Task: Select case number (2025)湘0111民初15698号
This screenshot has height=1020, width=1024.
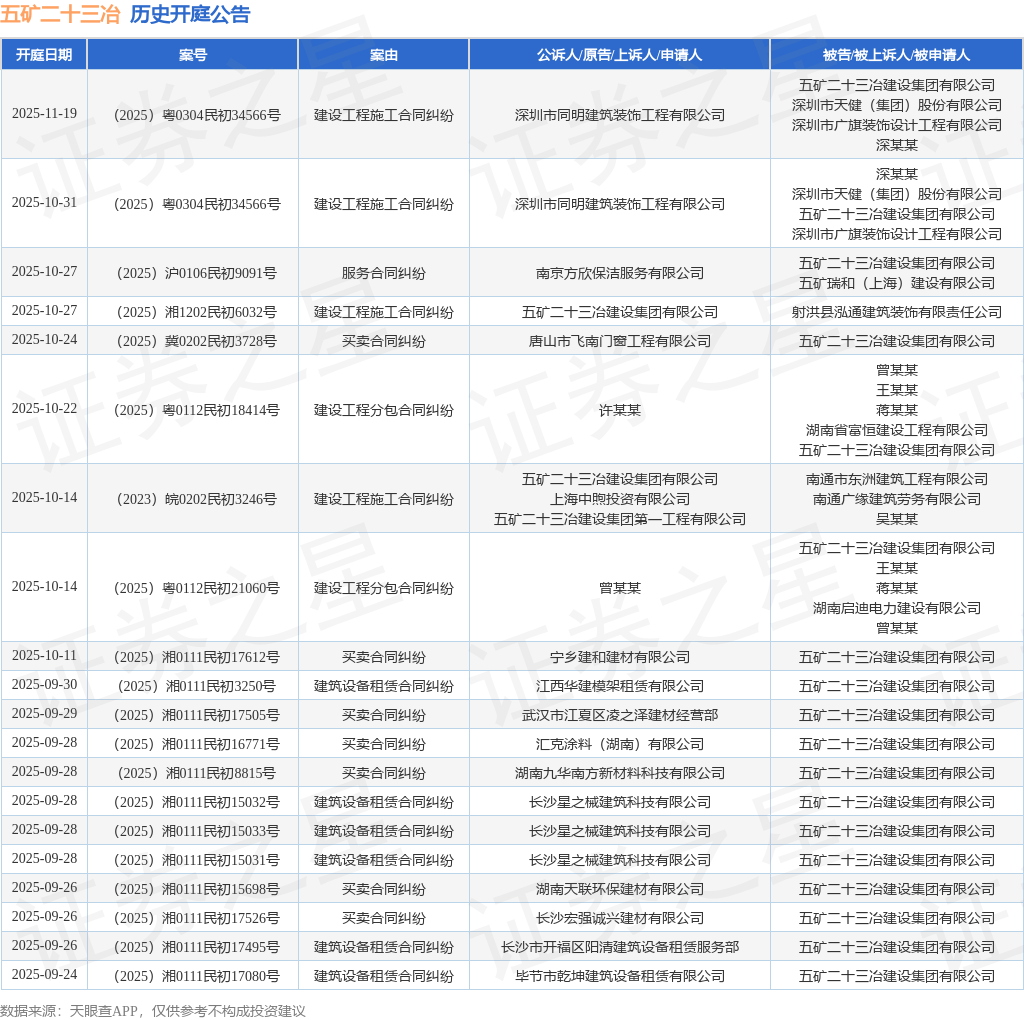Action: tap(197, 889)
